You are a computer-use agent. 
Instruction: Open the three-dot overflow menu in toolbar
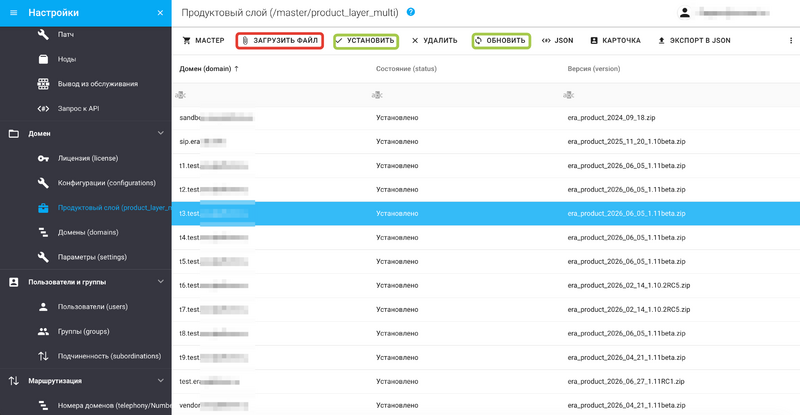click(x=791, y=41)
